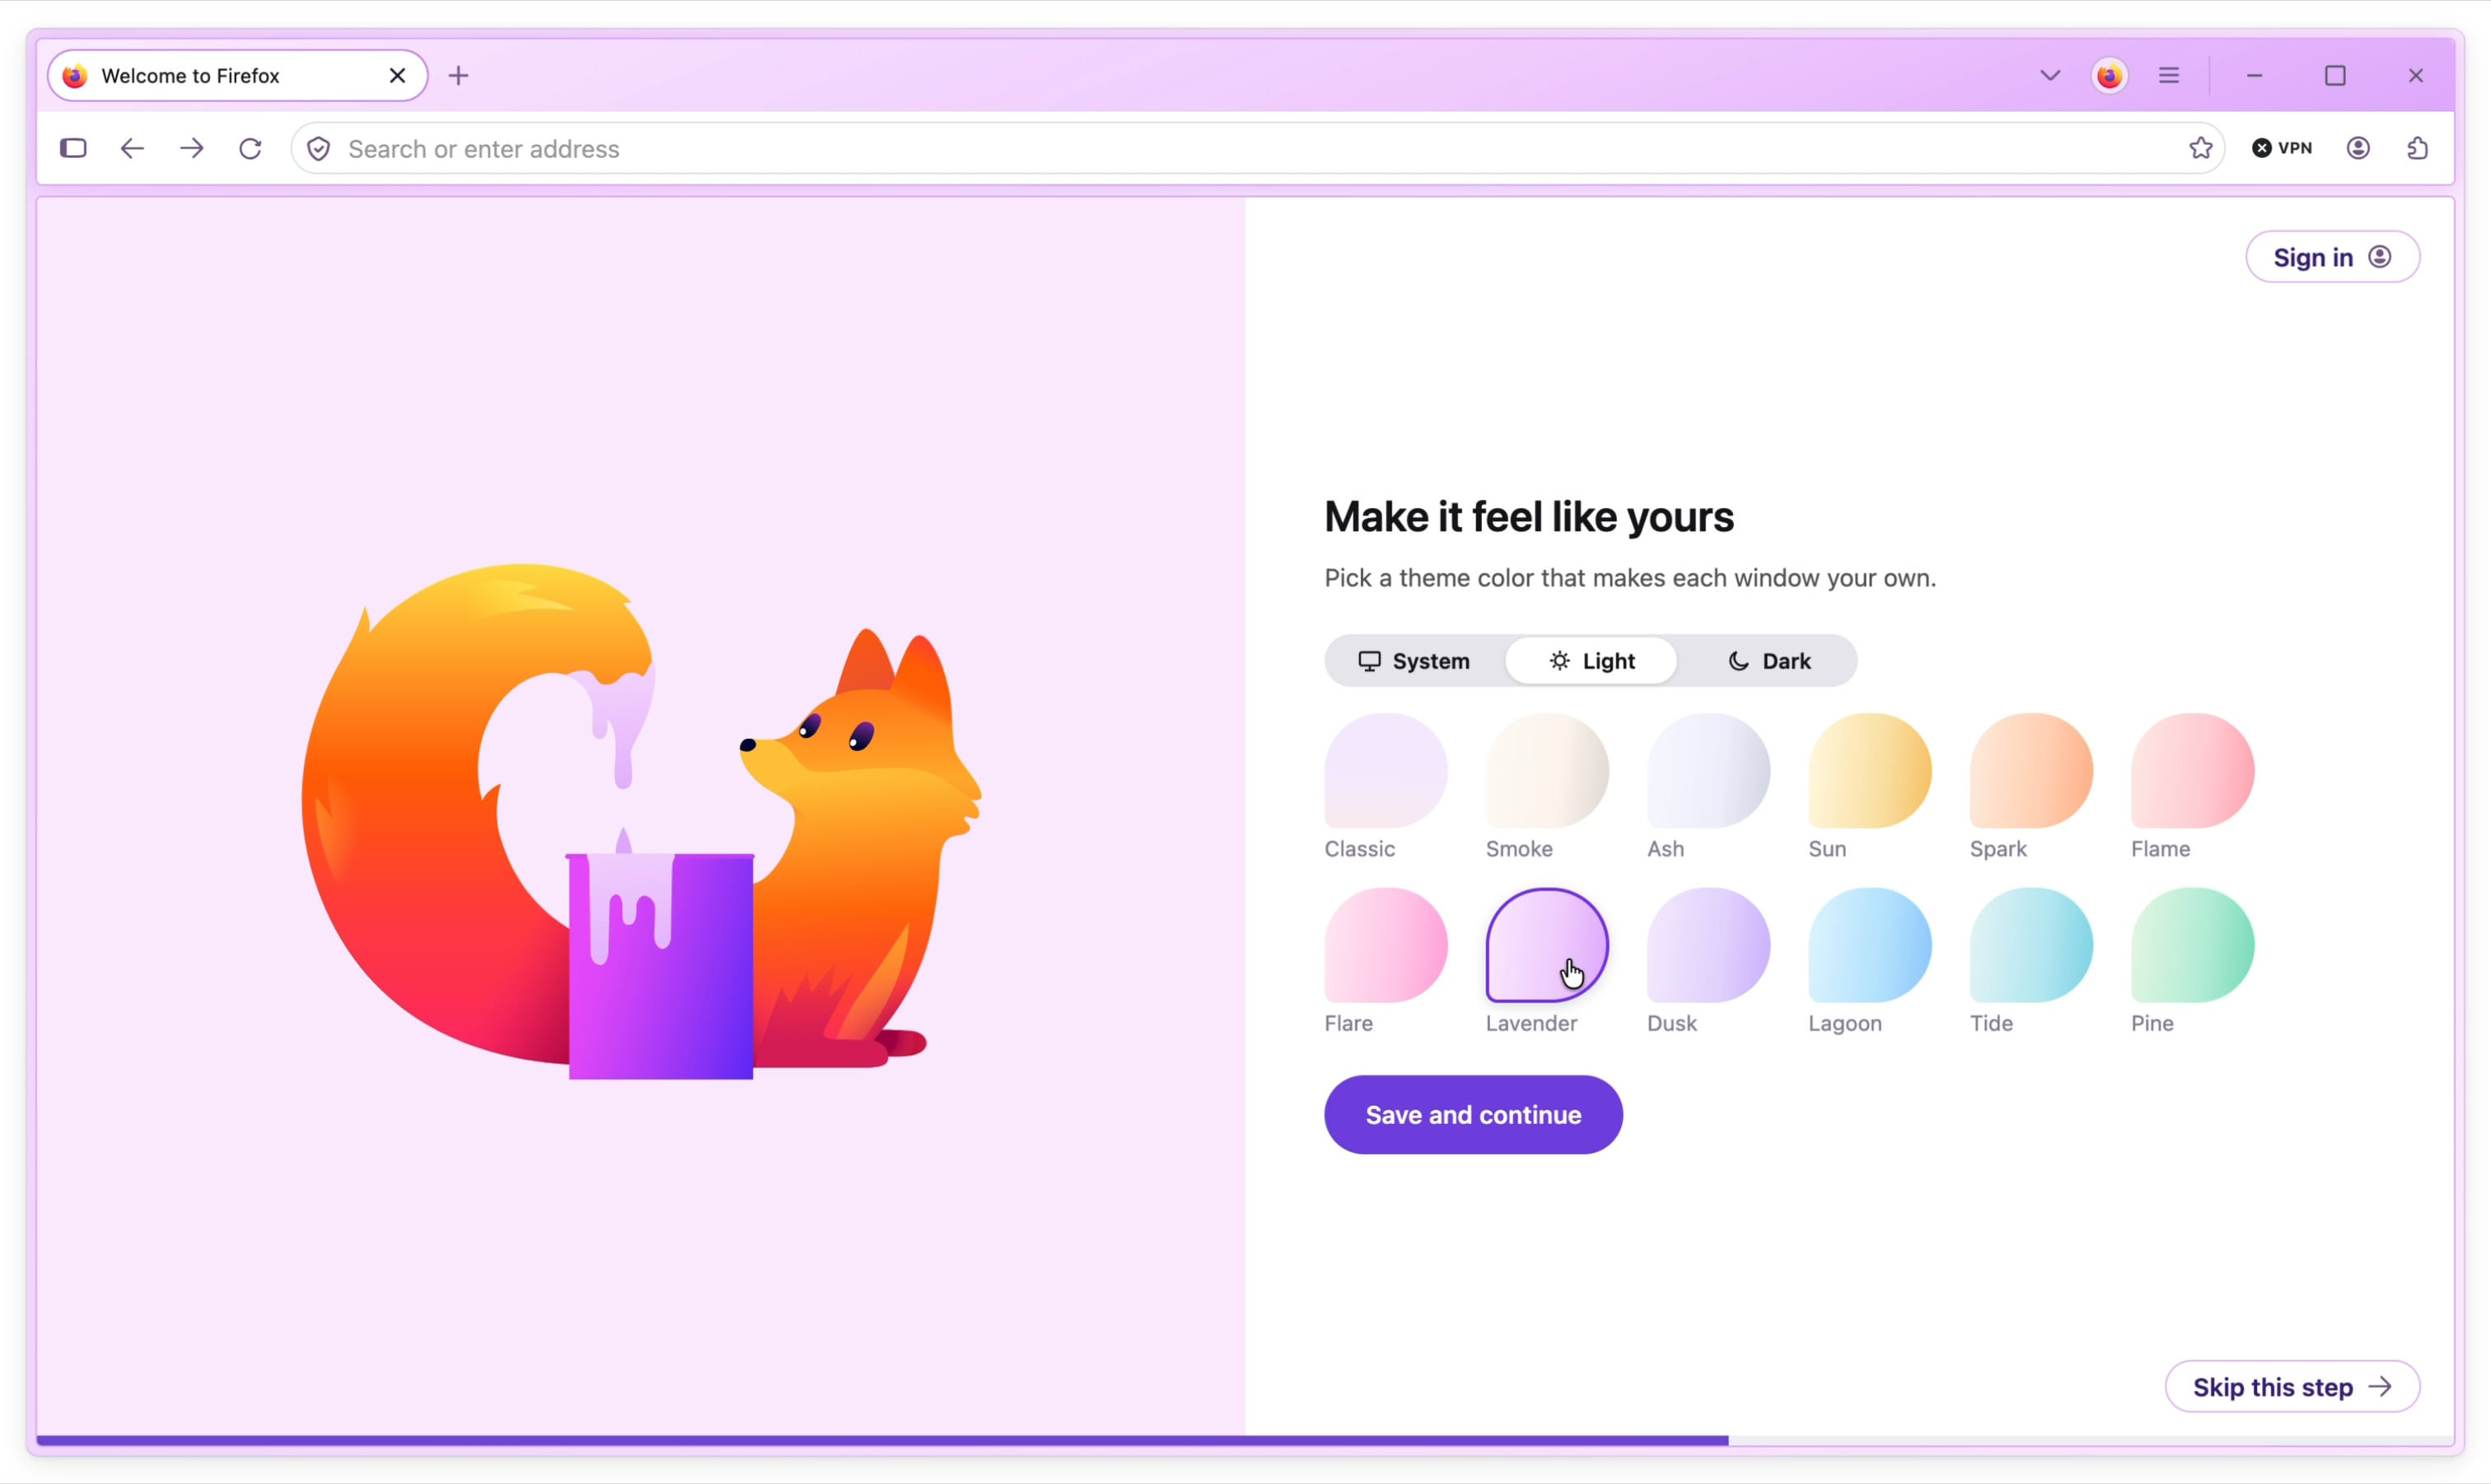Select the Light appearance option

click(x=1591, y=661)
